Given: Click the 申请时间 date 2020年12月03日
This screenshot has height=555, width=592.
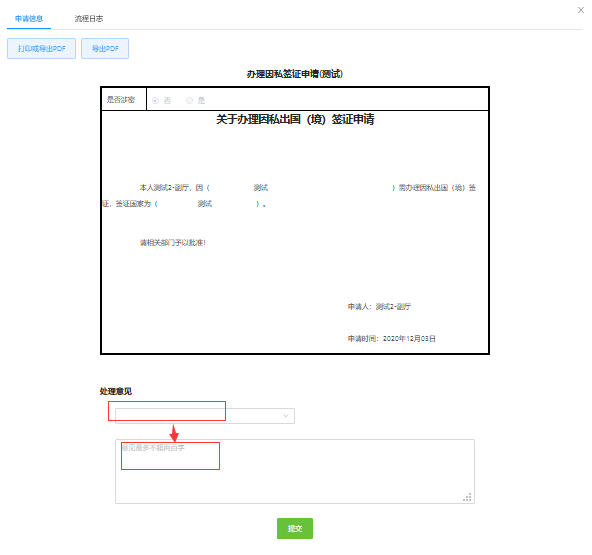Looking at the screenshot, I should click(409, 339).
